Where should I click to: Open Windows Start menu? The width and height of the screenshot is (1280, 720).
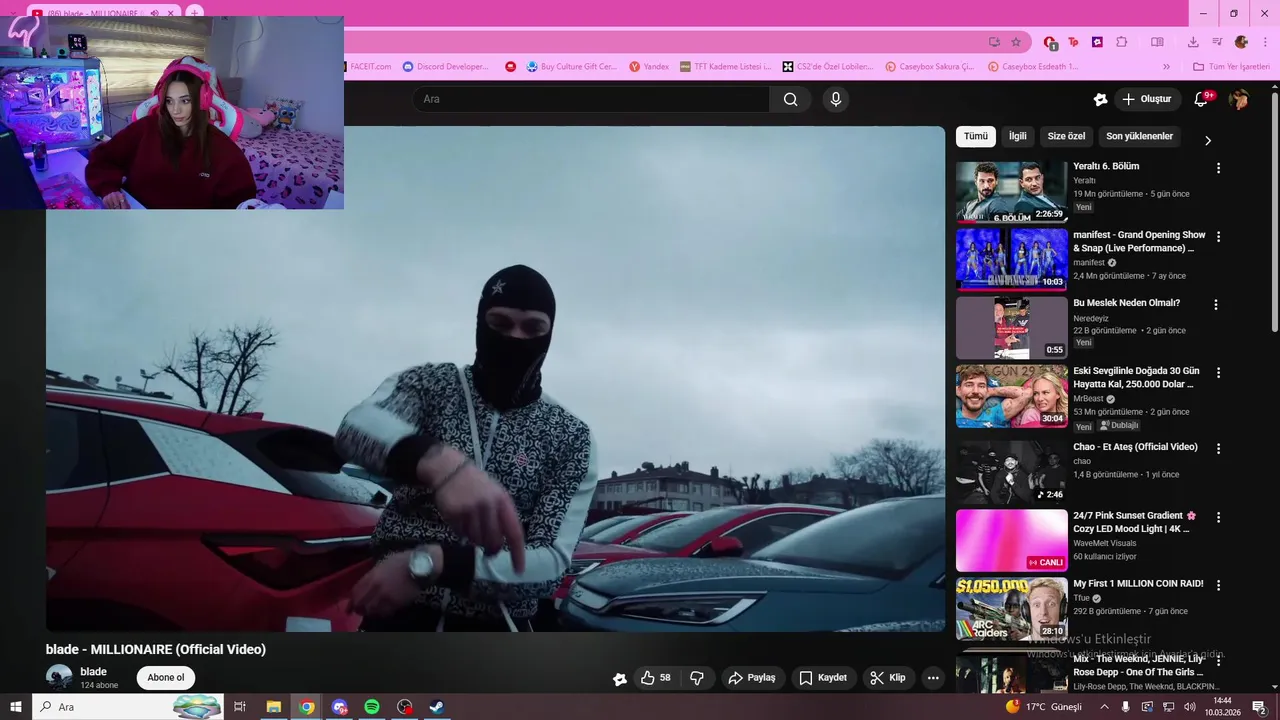pos(15,707)
